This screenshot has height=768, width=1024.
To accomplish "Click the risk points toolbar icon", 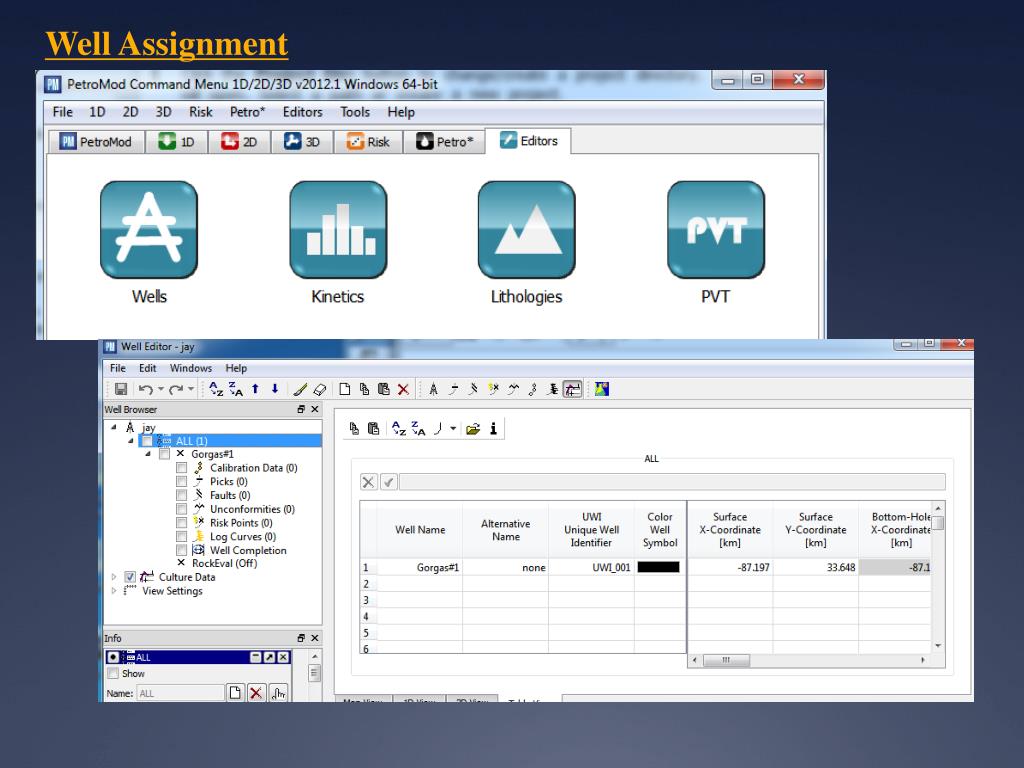I will [x=493, y=389].
